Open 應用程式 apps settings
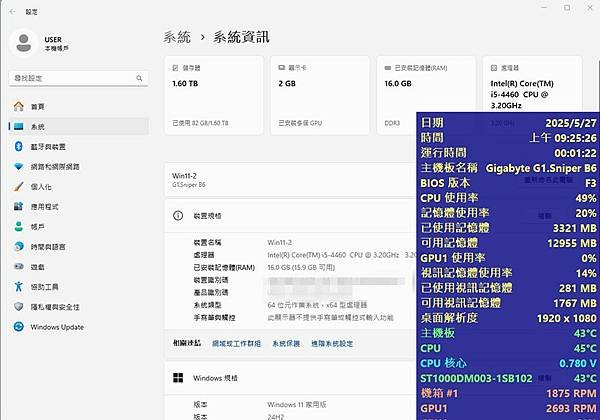Image resolution: width=600 pixels, height=420 pixels. coord(78,207)
